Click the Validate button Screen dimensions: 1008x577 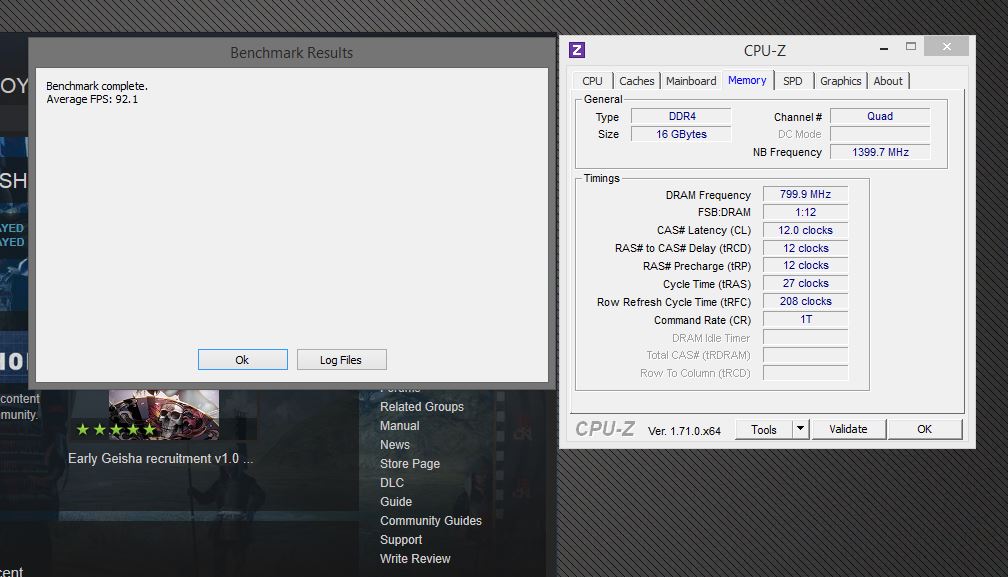[x=848, y=429]
